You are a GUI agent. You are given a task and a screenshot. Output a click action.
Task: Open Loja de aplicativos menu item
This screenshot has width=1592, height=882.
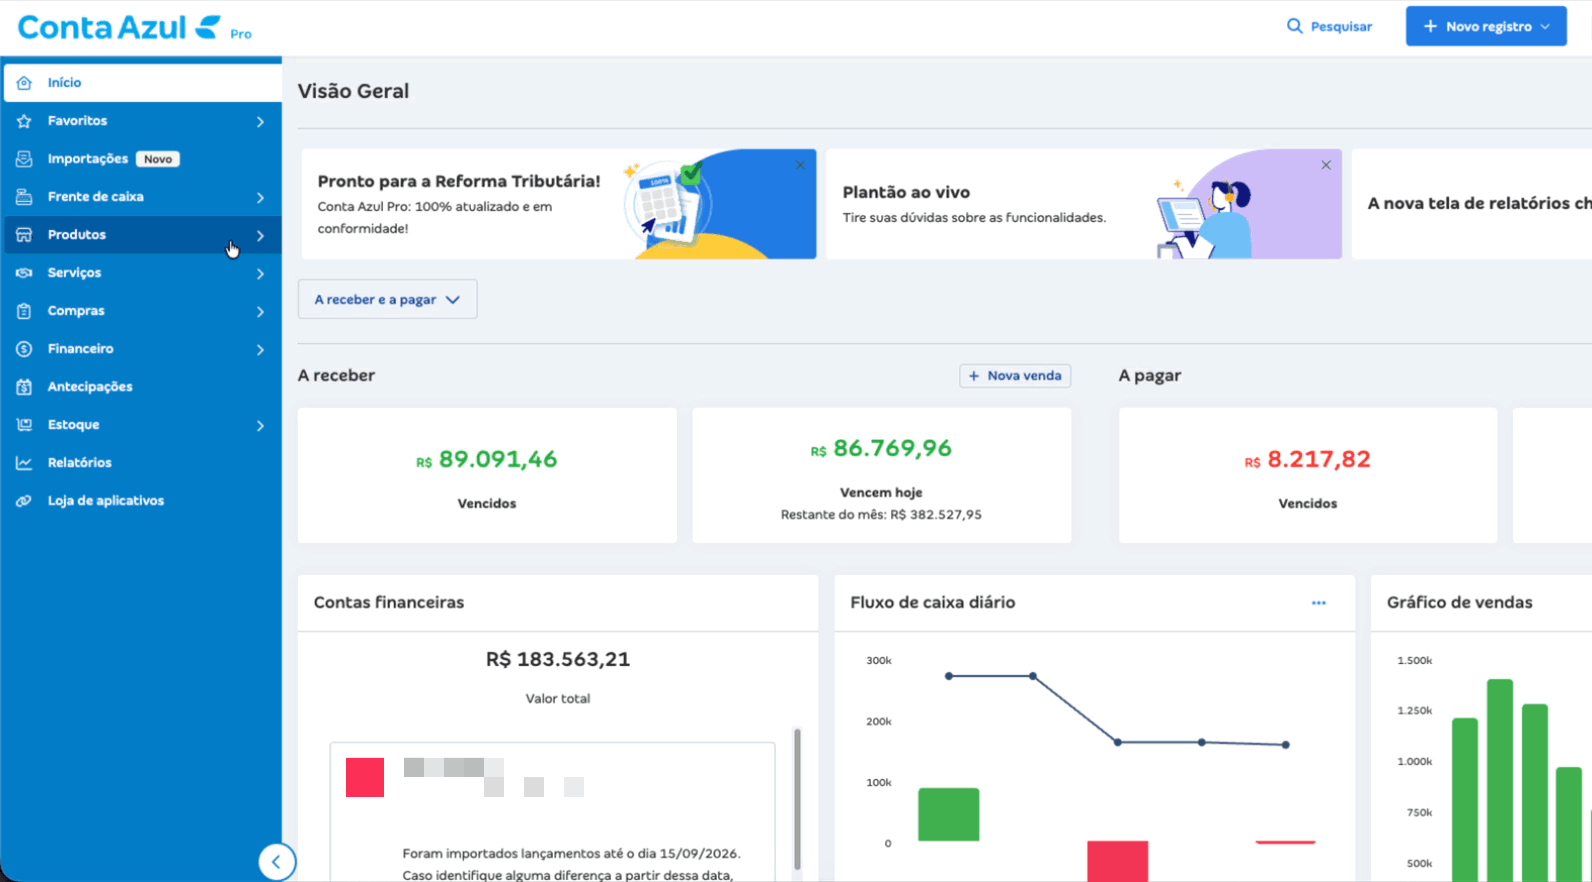142,501
